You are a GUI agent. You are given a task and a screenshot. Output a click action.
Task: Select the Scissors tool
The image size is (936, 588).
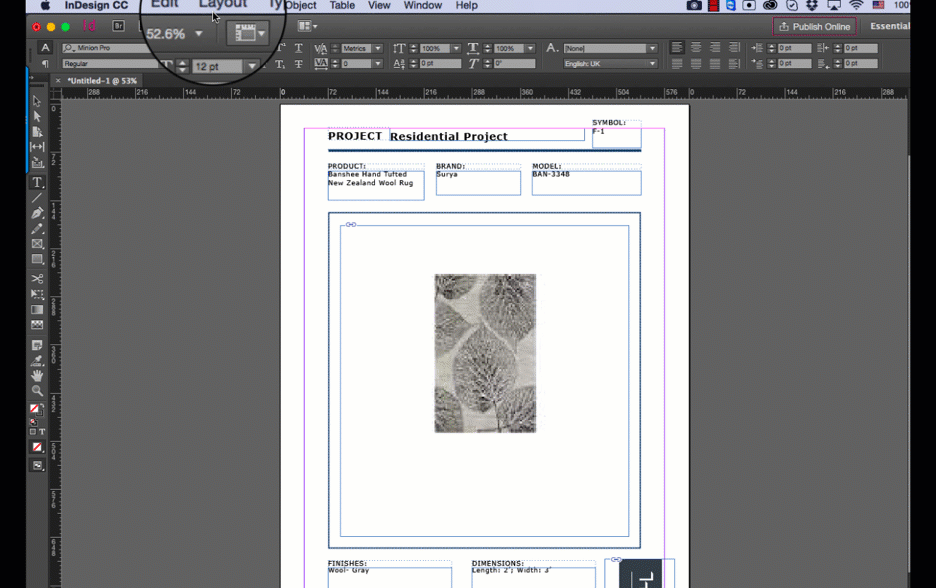[x=37, y=278]
